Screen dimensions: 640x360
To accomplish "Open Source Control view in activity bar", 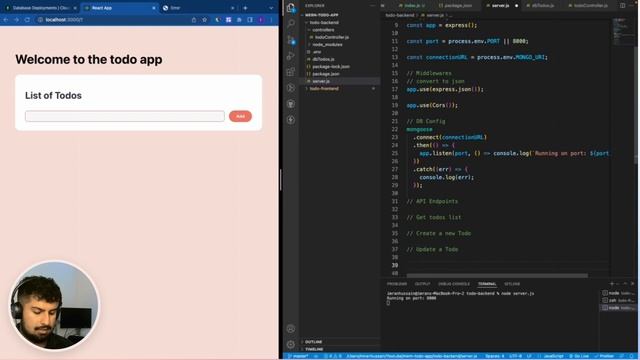I will click(x=291, y=40).
